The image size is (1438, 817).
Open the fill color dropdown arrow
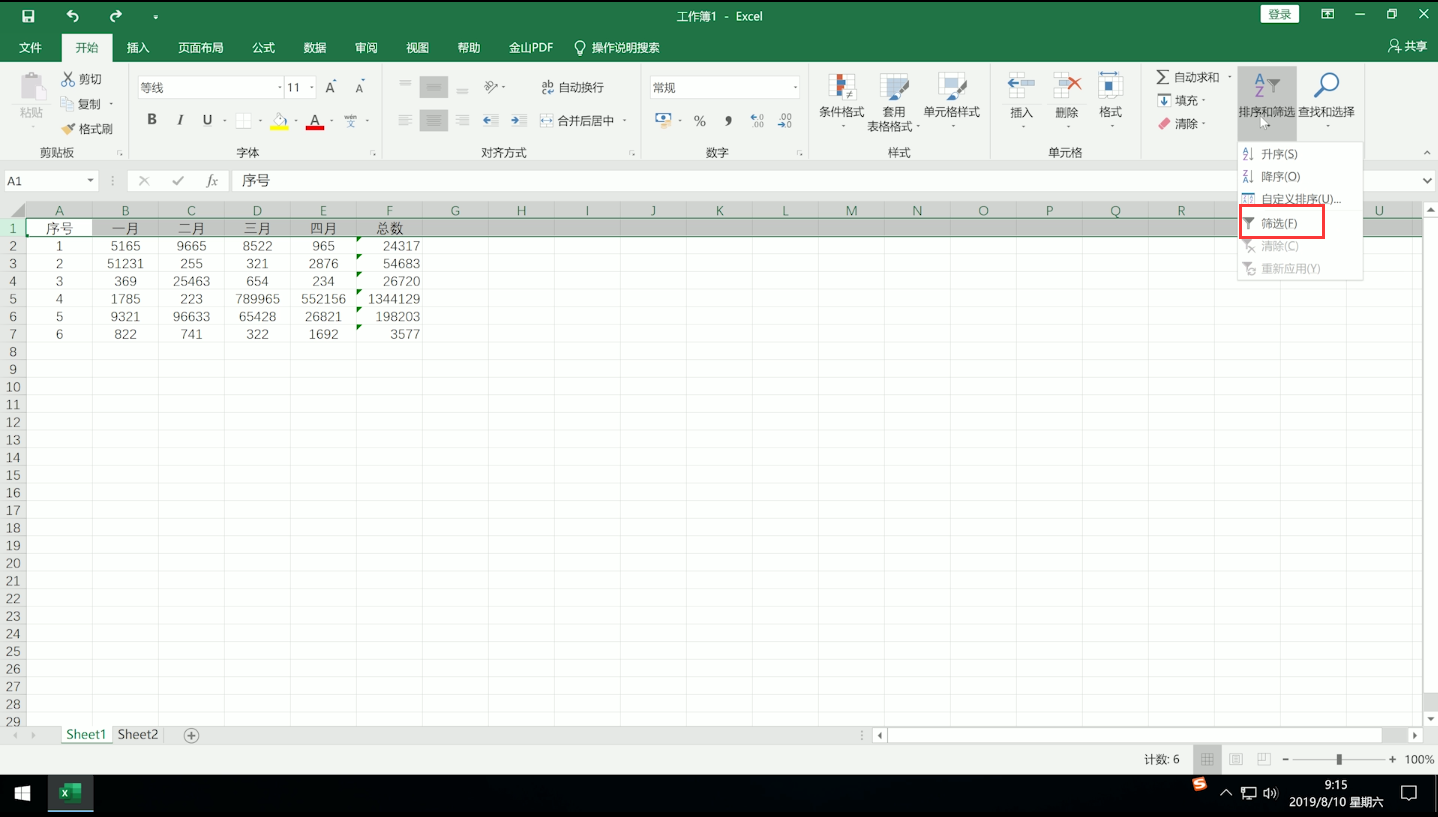coord(296,121)
